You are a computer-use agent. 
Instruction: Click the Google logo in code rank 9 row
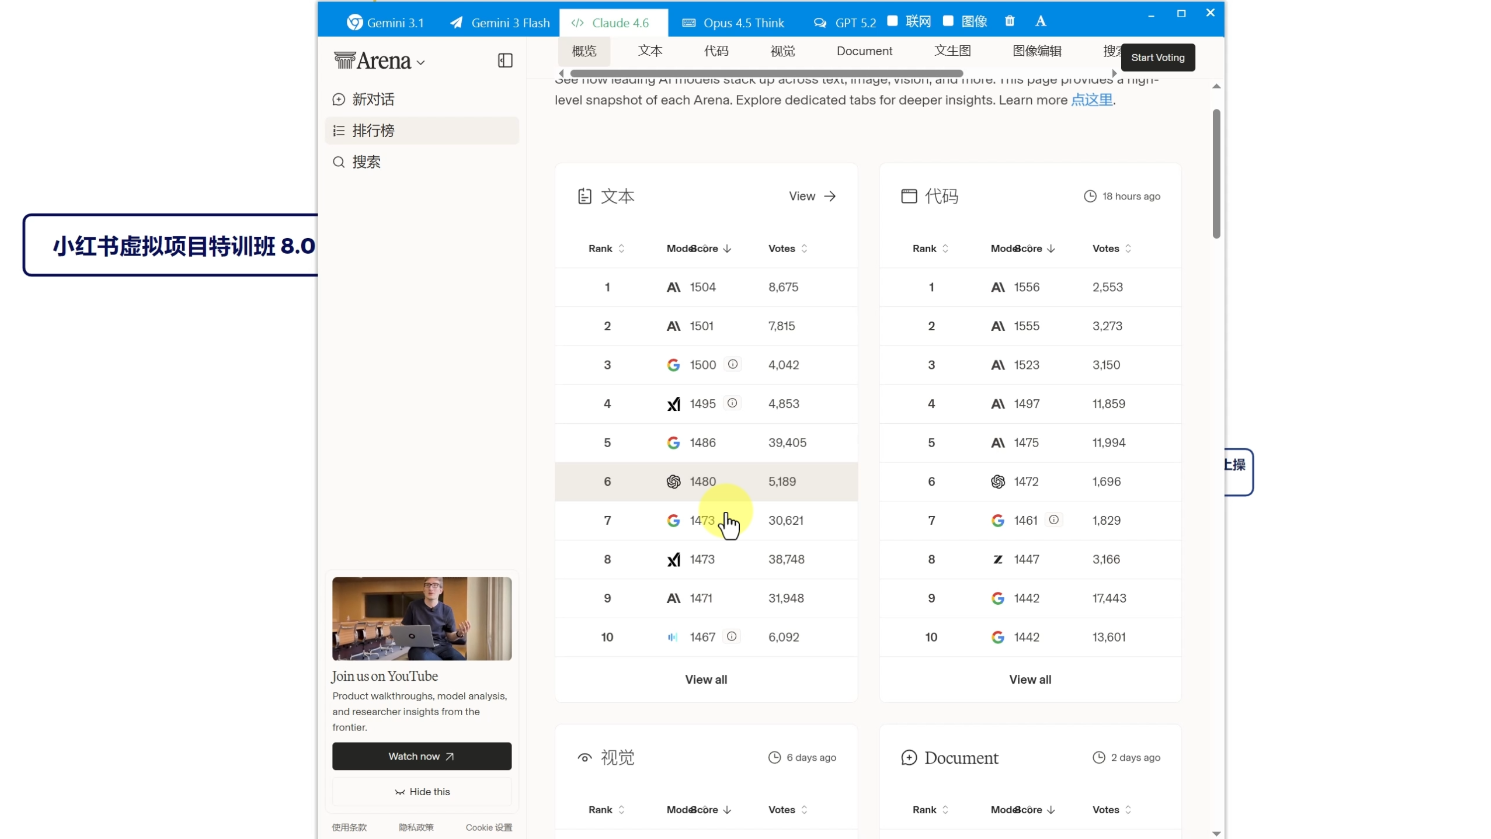pos(998,598)
